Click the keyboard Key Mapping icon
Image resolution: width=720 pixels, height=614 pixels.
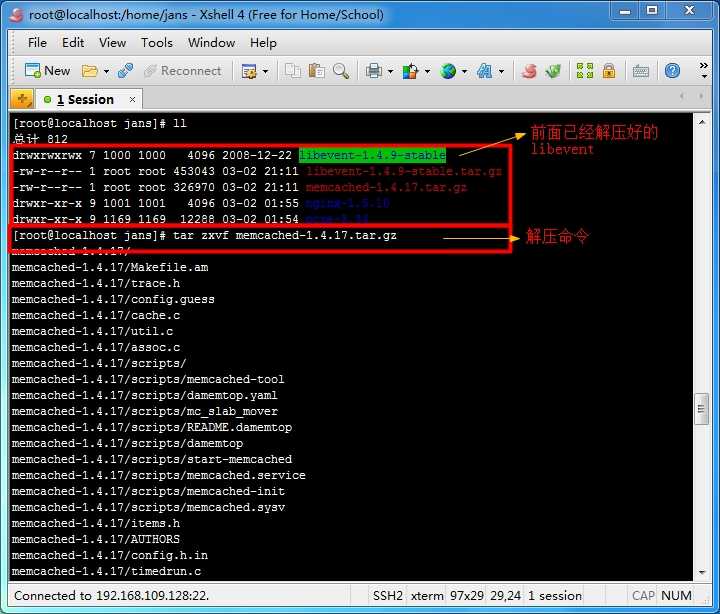tap(641, 71)
